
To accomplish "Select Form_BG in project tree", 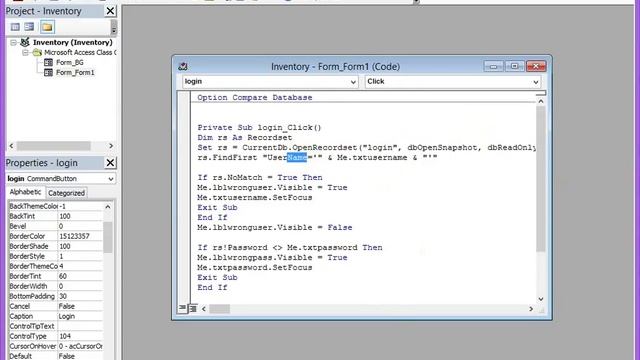I will (70, 62).
